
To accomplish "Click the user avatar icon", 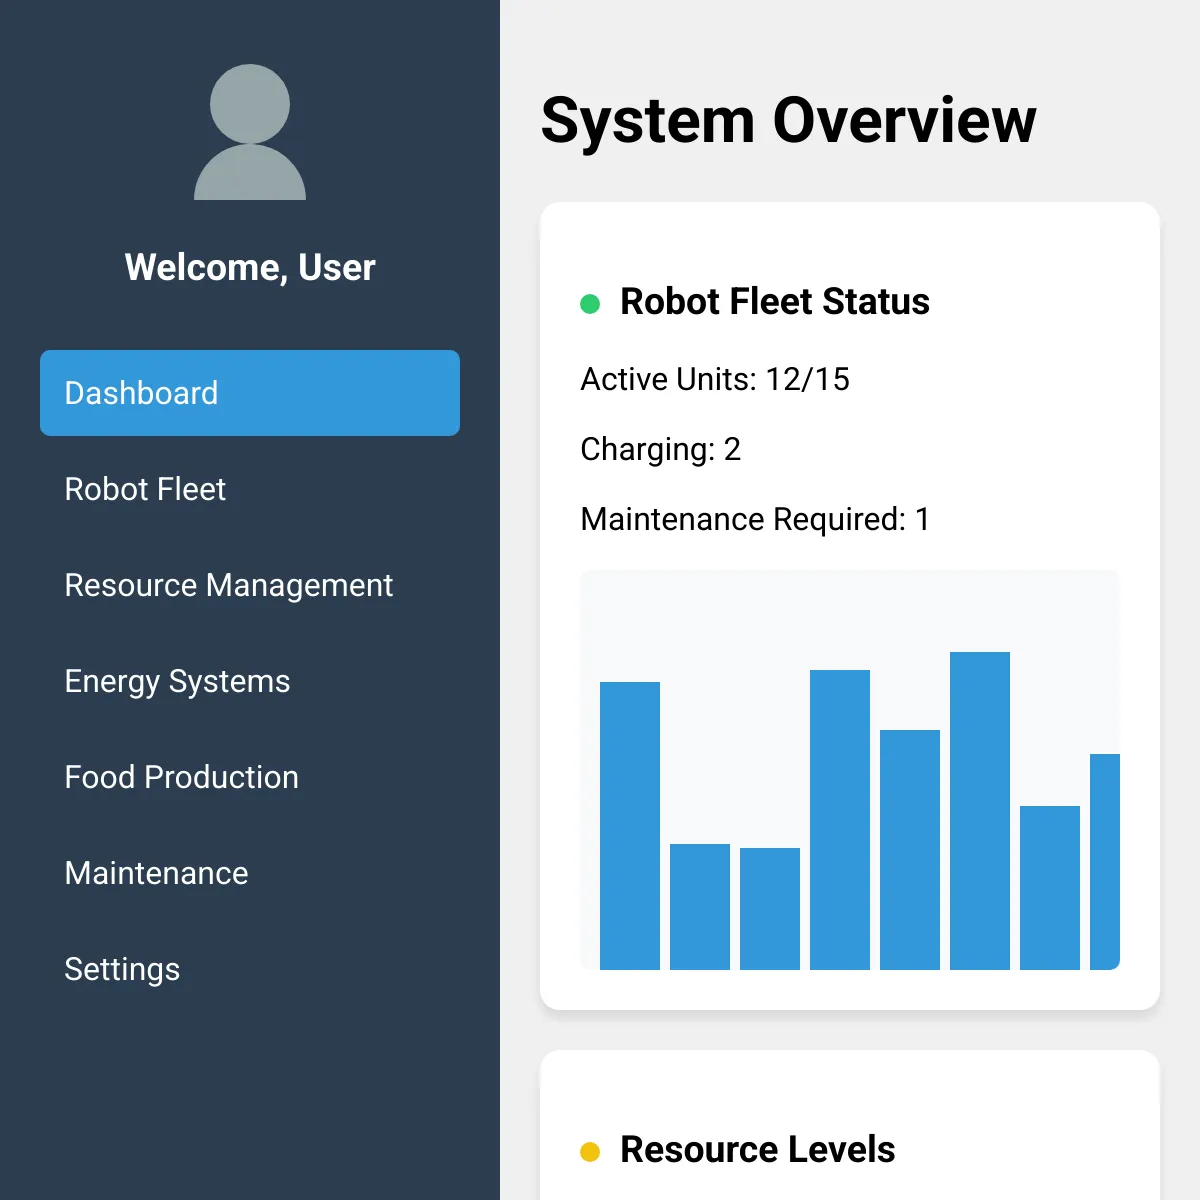I will point(250,132).
